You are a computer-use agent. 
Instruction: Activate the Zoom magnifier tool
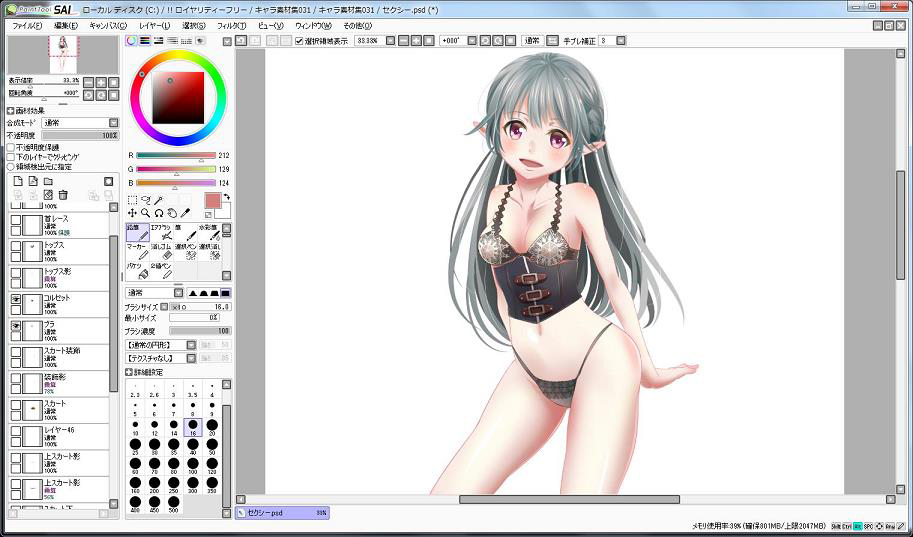pyautogui.click(x=145, y=213)
